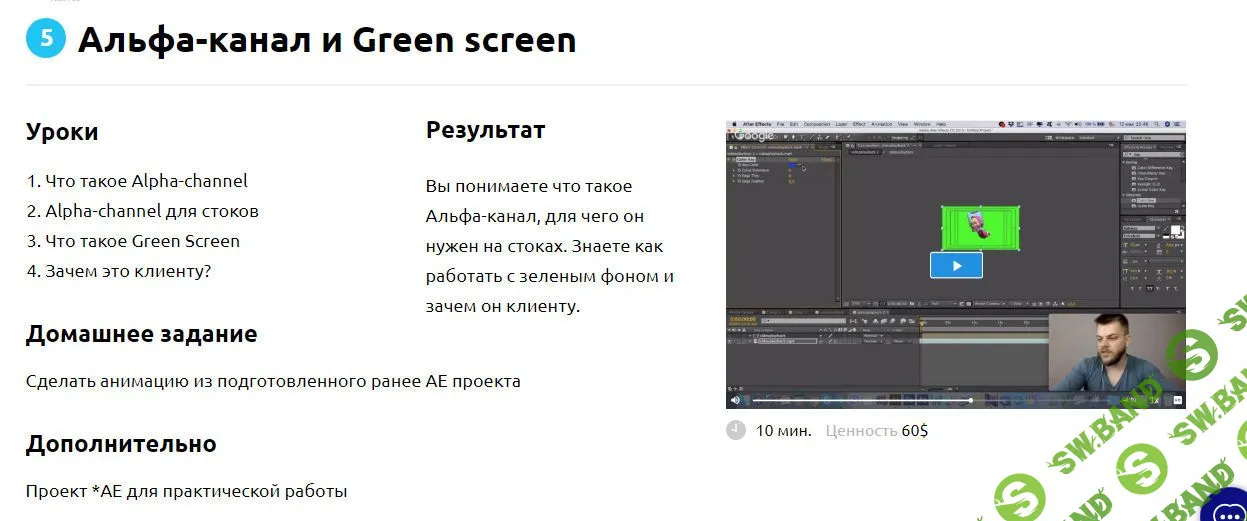Mute the video with the speaker icon

point(736,400)
